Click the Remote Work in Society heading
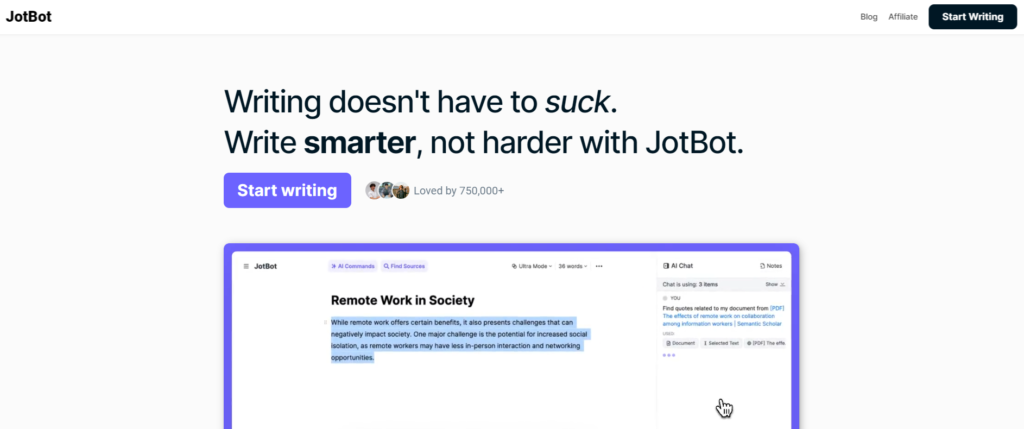Image resolution: width=1024 pixels, height=429 pixels. click(x=402, y=300)
